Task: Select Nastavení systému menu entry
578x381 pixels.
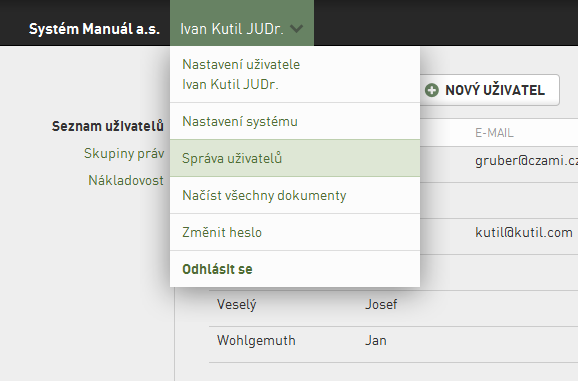Action: point(295,121)
